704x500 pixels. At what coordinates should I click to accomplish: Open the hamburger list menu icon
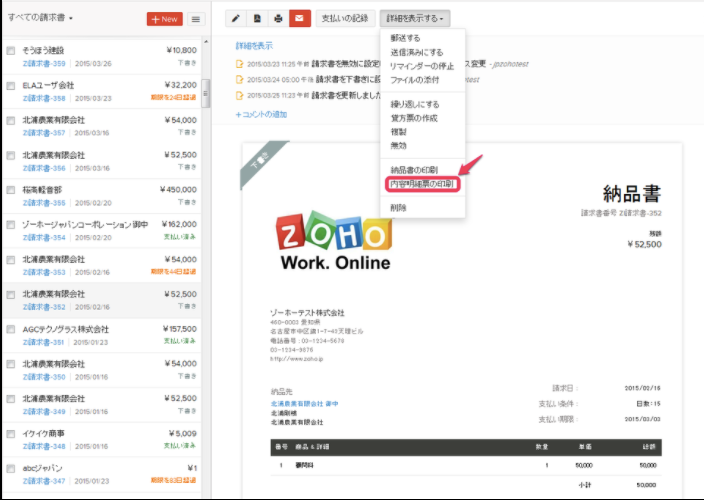196,19
